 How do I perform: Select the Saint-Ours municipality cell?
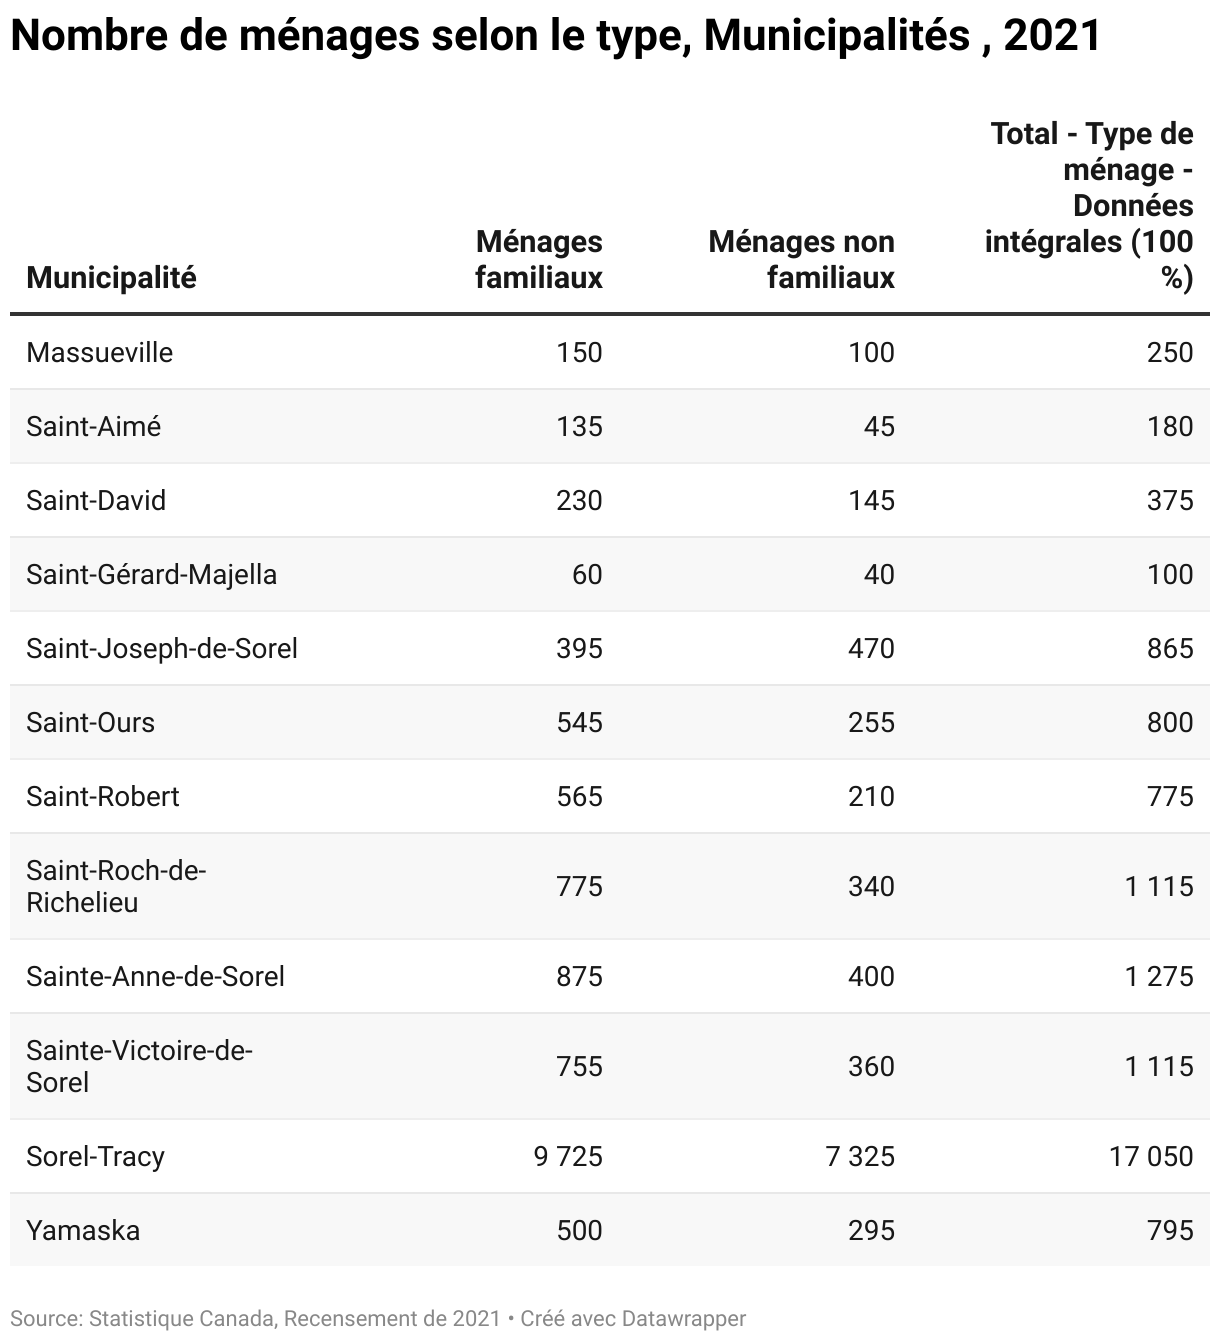[91, 722]
